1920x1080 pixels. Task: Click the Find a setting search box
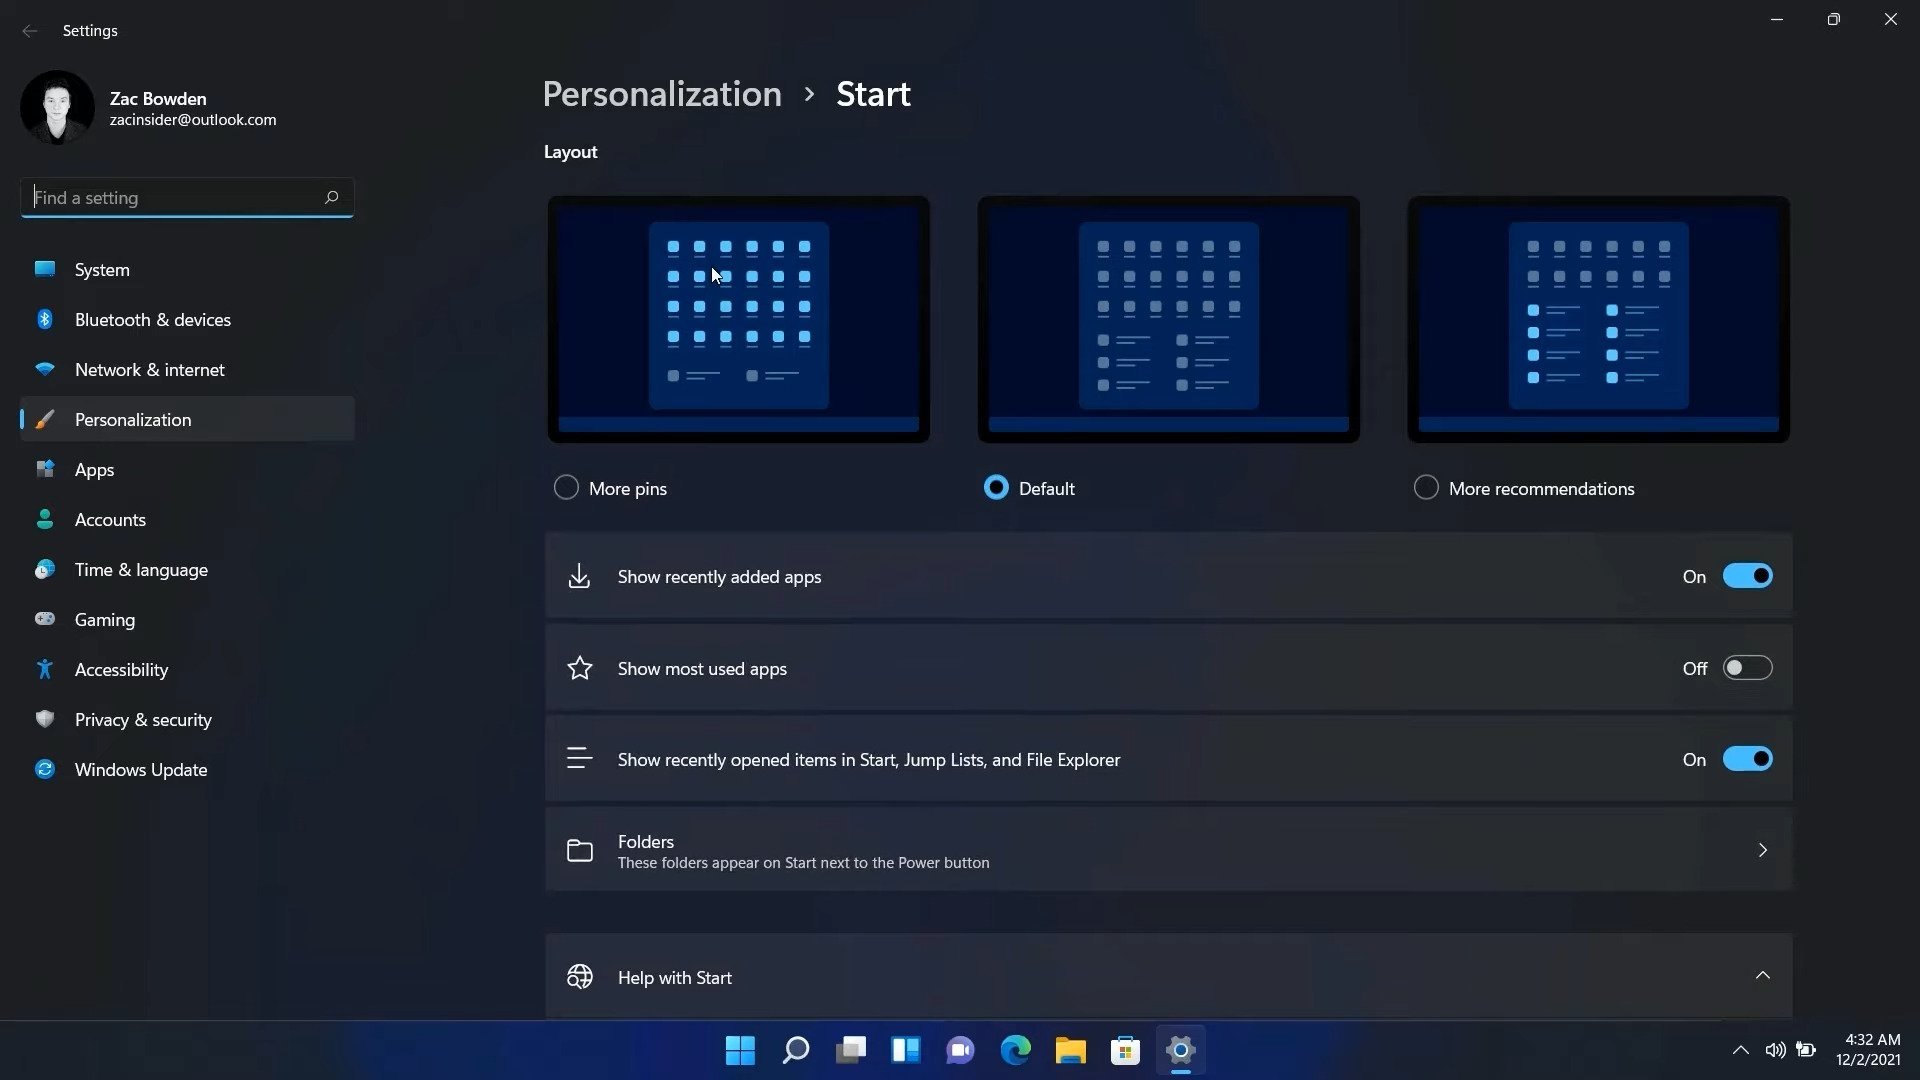pos(186,197)
